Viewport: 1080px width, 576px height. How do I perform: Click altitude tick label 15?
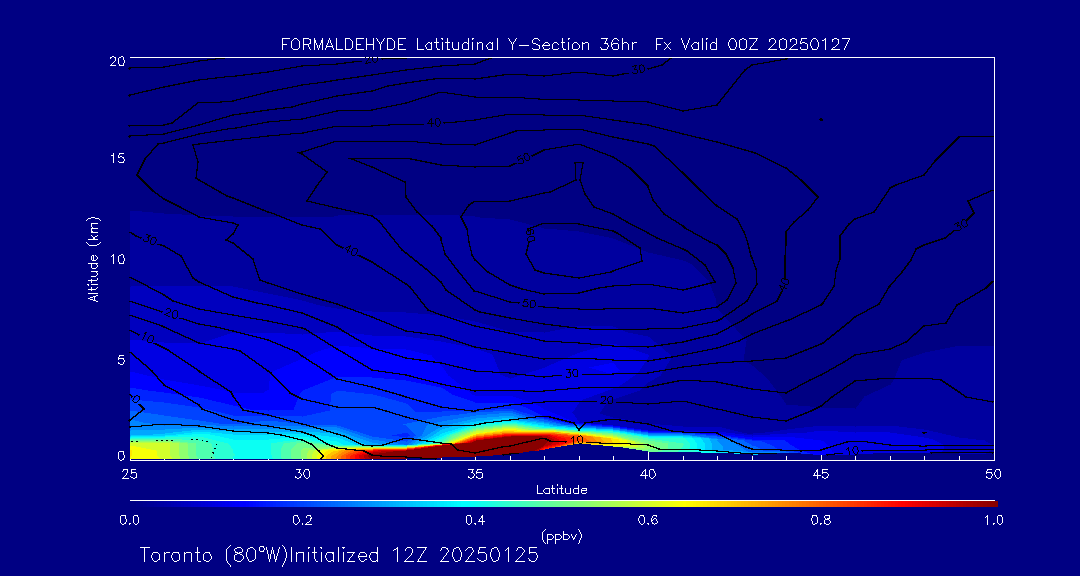115,159
